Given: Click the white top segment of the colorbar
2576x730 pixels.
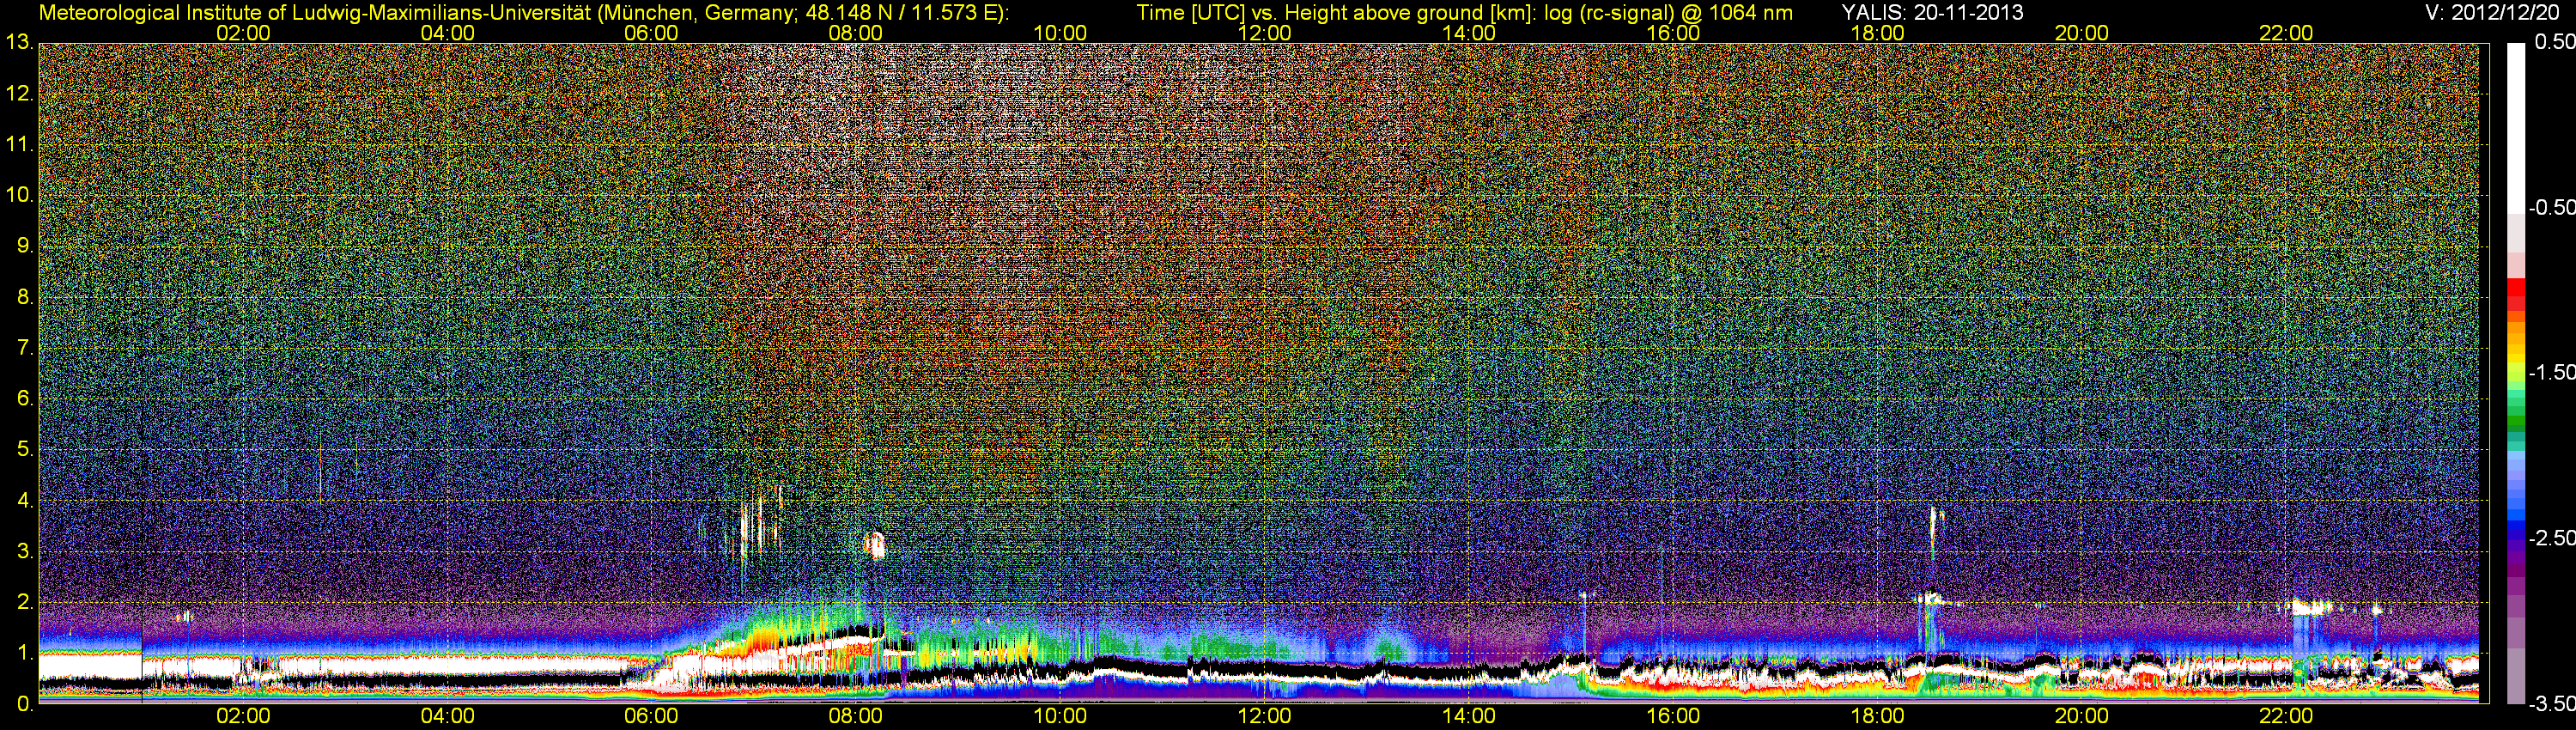Looking at the screenshot, I should point(2516,128).
